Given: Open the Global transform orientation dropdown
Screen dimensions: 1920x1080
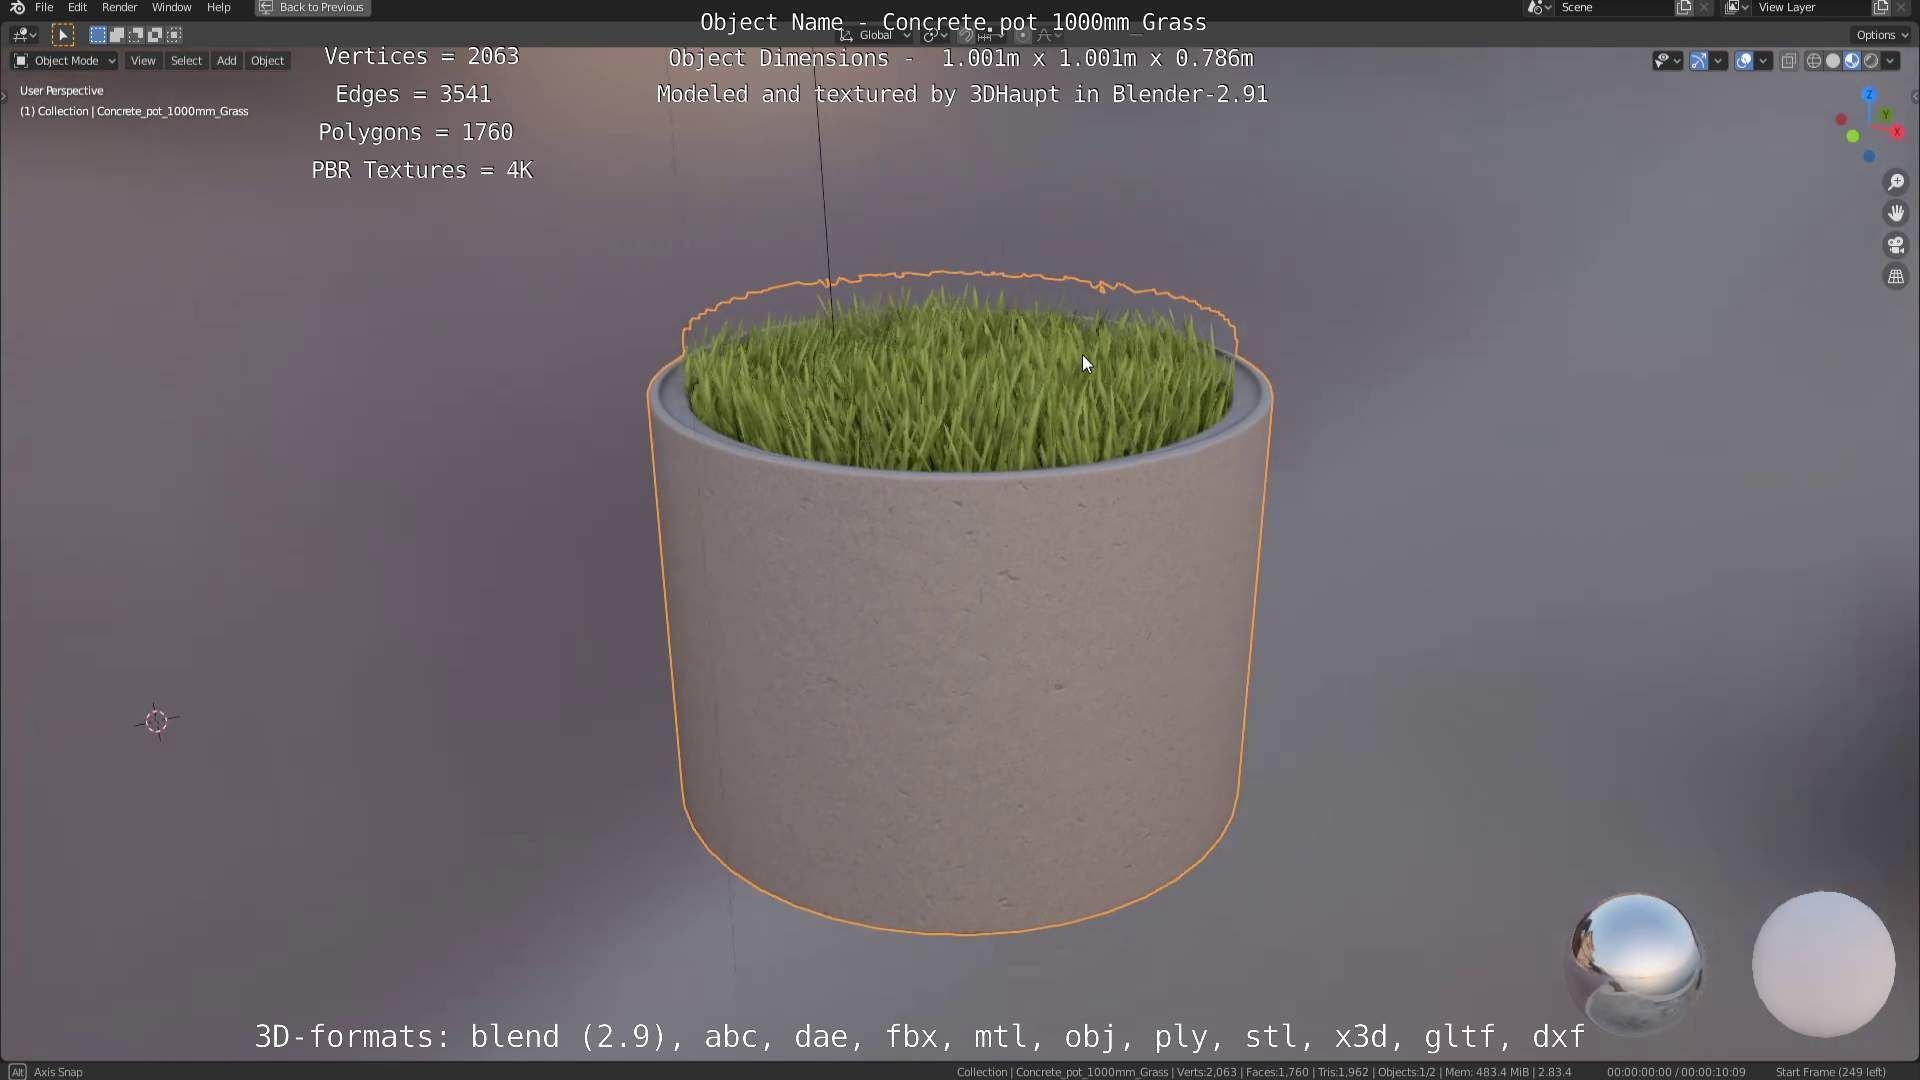Looking at the screenshot, I should (x=875, y=35).
